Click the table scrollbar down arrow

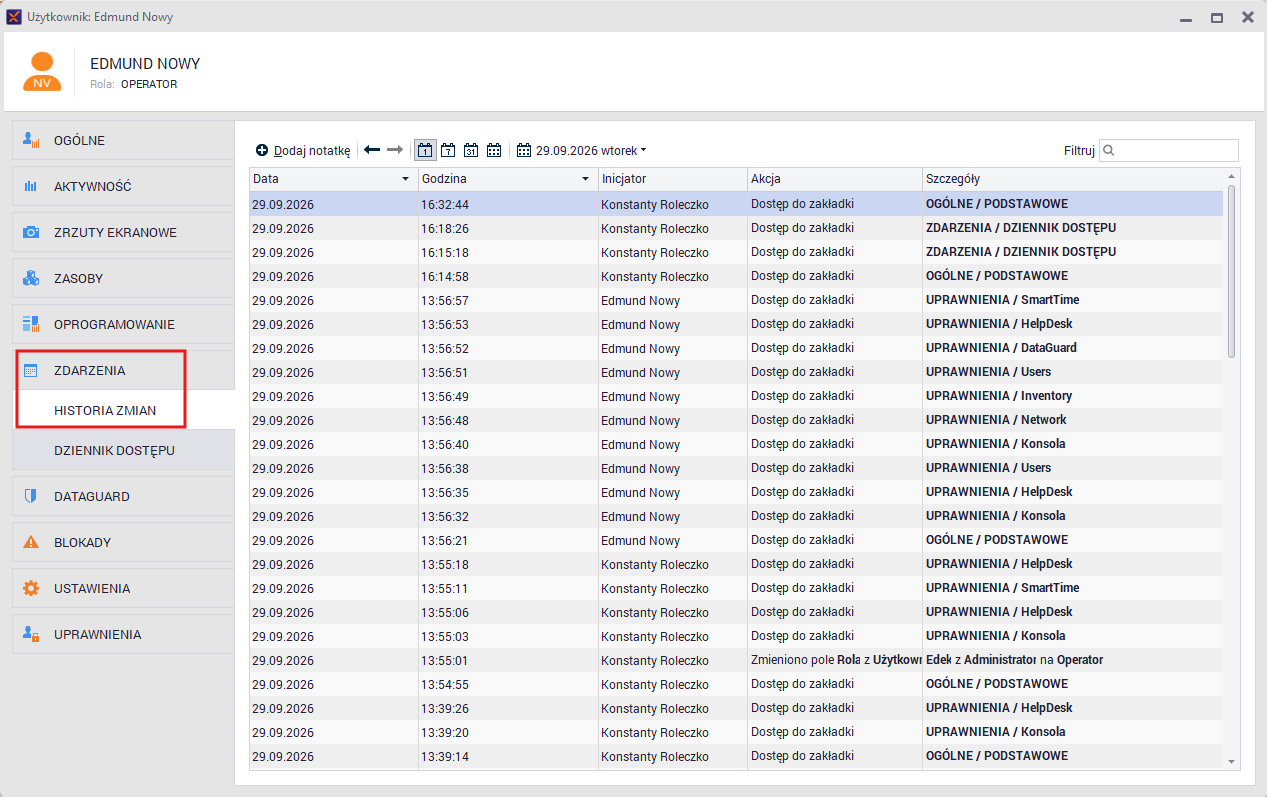click(x=1231, y=762)
